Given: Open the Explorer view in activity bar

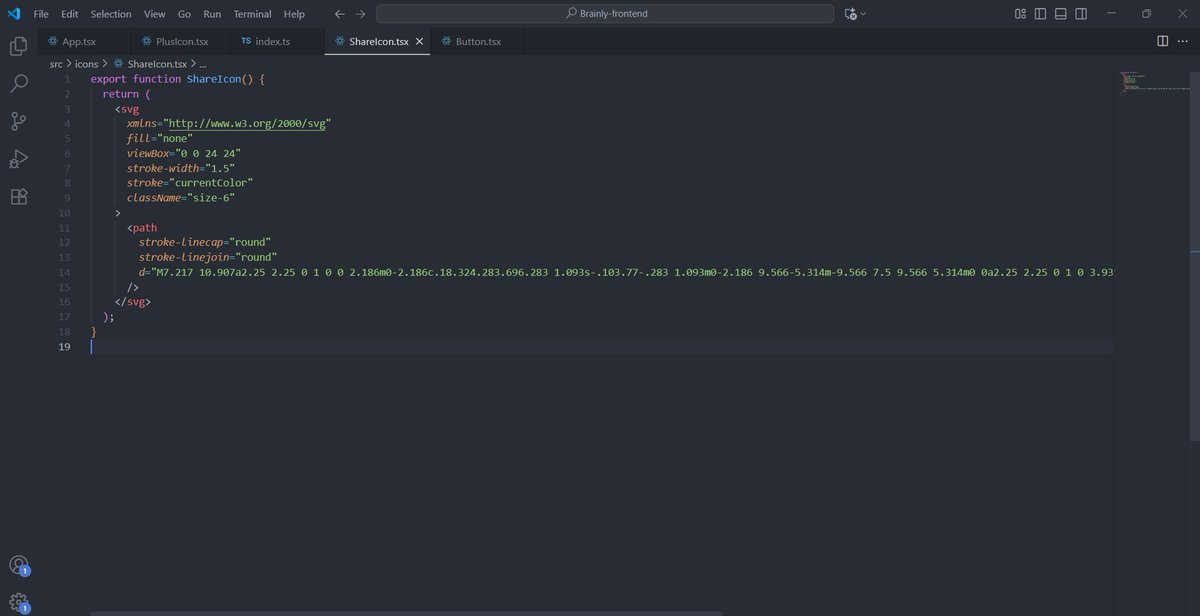Looking at the screenshot, I should pos(18,46).
